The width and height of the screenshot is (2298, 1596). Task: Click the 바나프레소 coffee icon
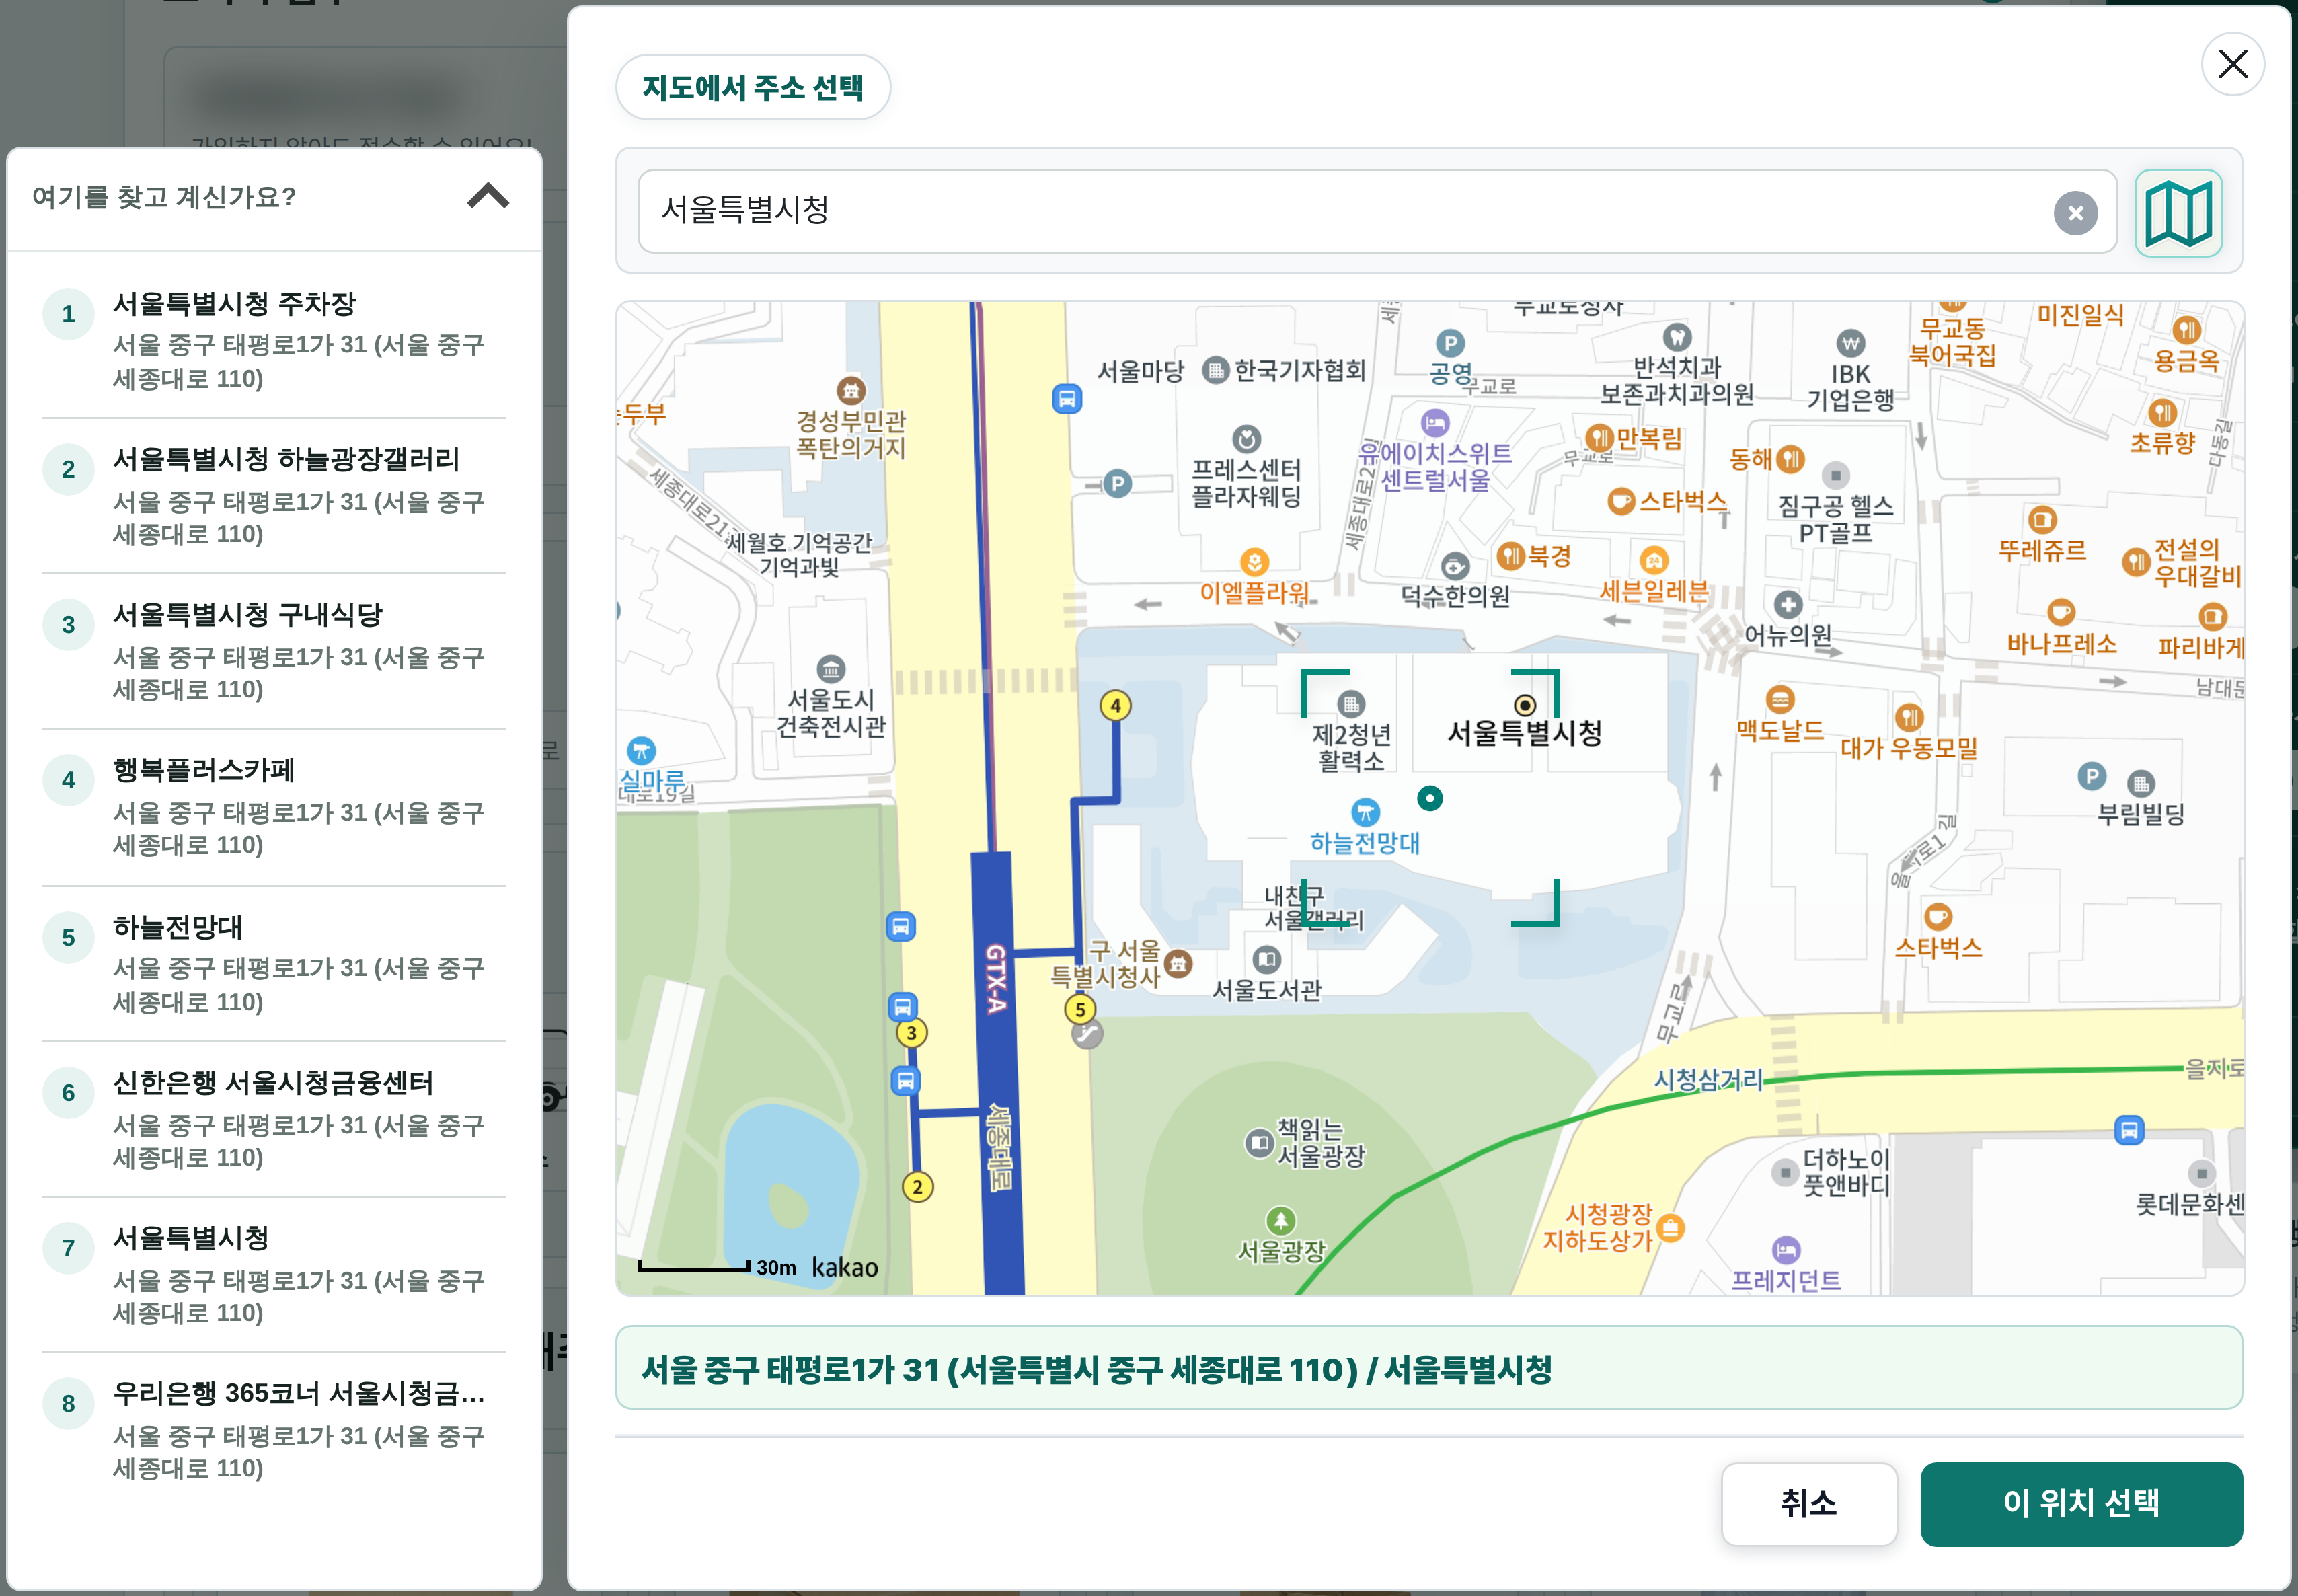(2060, 611)
